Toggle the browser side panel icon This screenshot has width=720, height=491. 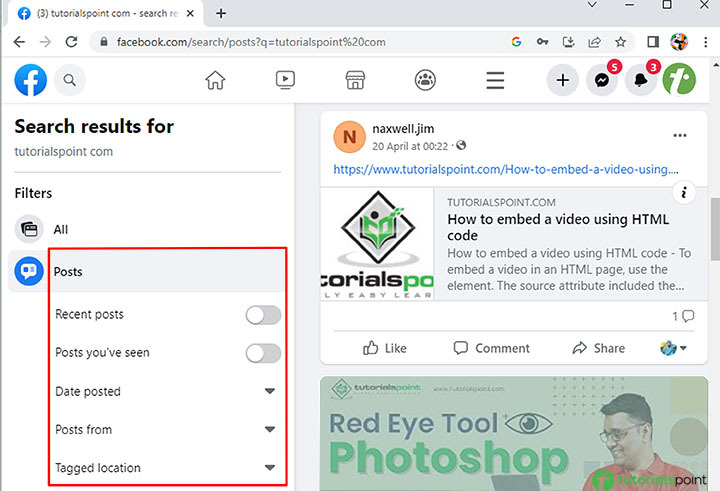tap(653, 42)
